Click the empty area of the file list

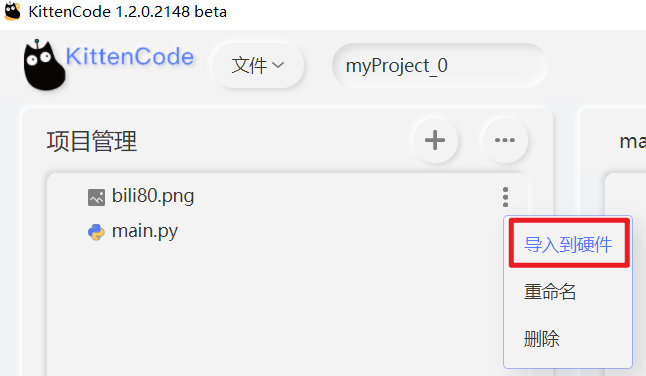pyautogui.click(x=272, y=313)
